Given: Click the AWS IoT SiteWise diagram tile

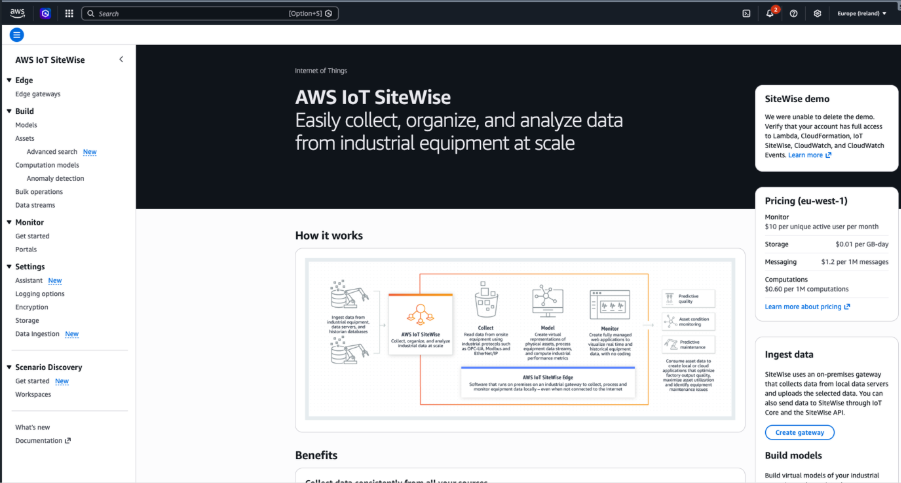Looking at the screenshot, I should [421, 324].
